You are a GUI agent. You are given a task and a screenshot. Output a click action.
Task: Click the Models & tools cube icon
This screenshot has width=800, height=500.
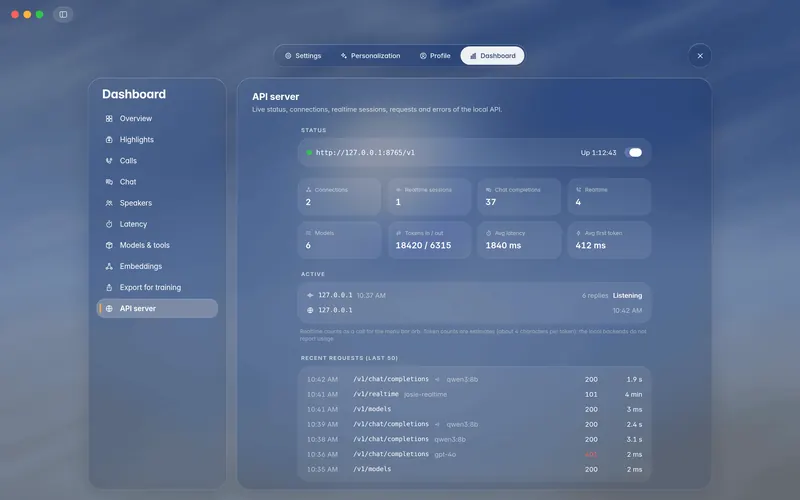point(109,245)
